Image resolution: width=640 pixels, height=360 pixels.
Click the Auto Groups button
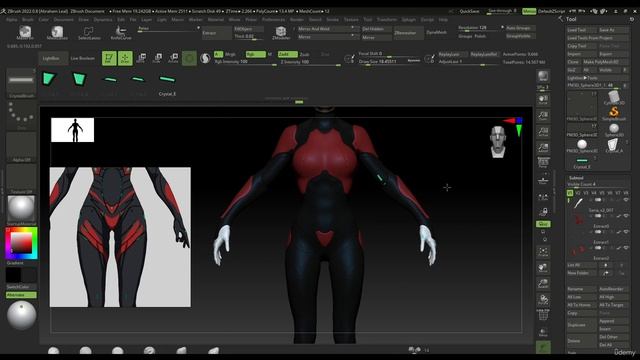(520, 28)
